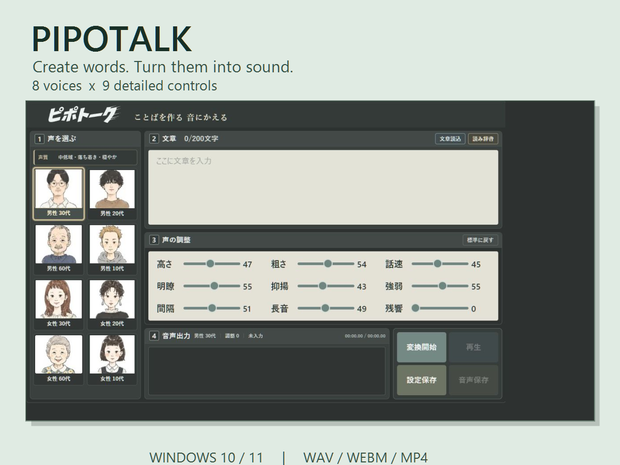Adjust the 粗さ roughness slider
Image resolution: width=620 pixels, height=465 pixels.
pos(326,264)
